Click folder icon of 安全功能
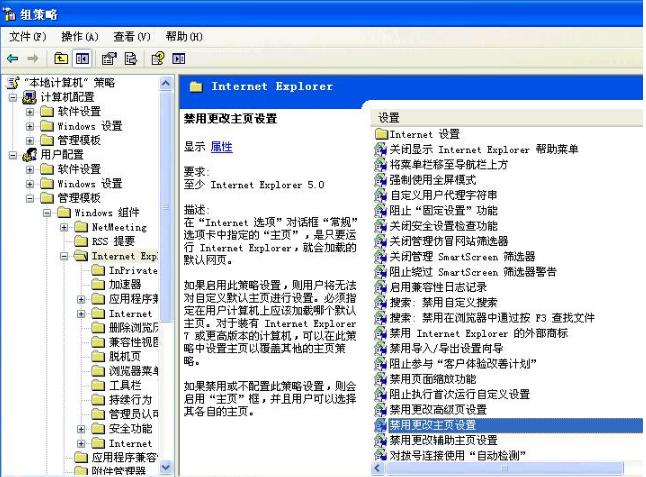This screenshot has width=646, height=477. [x=98, y=428]
